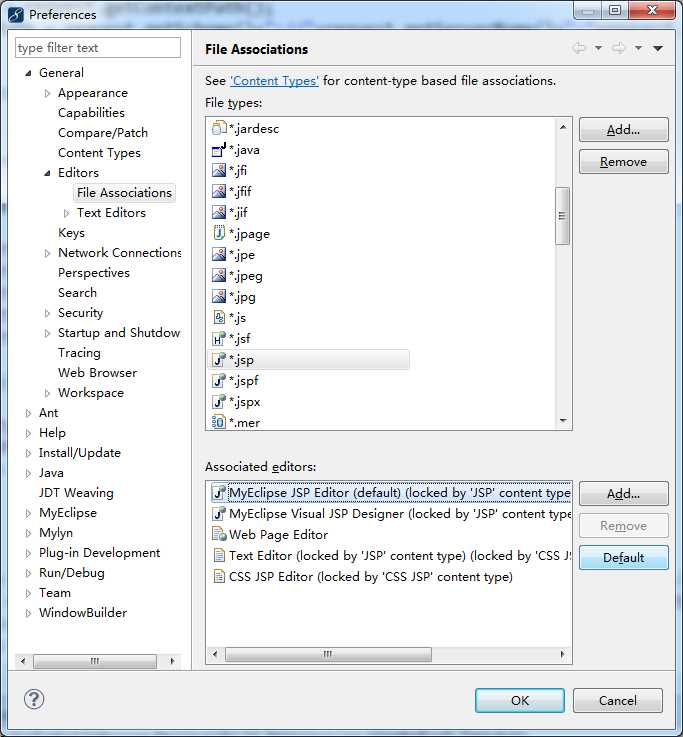683x737 pixels.
Task: Click the *.mer file icon
Action: click(219, 422)
